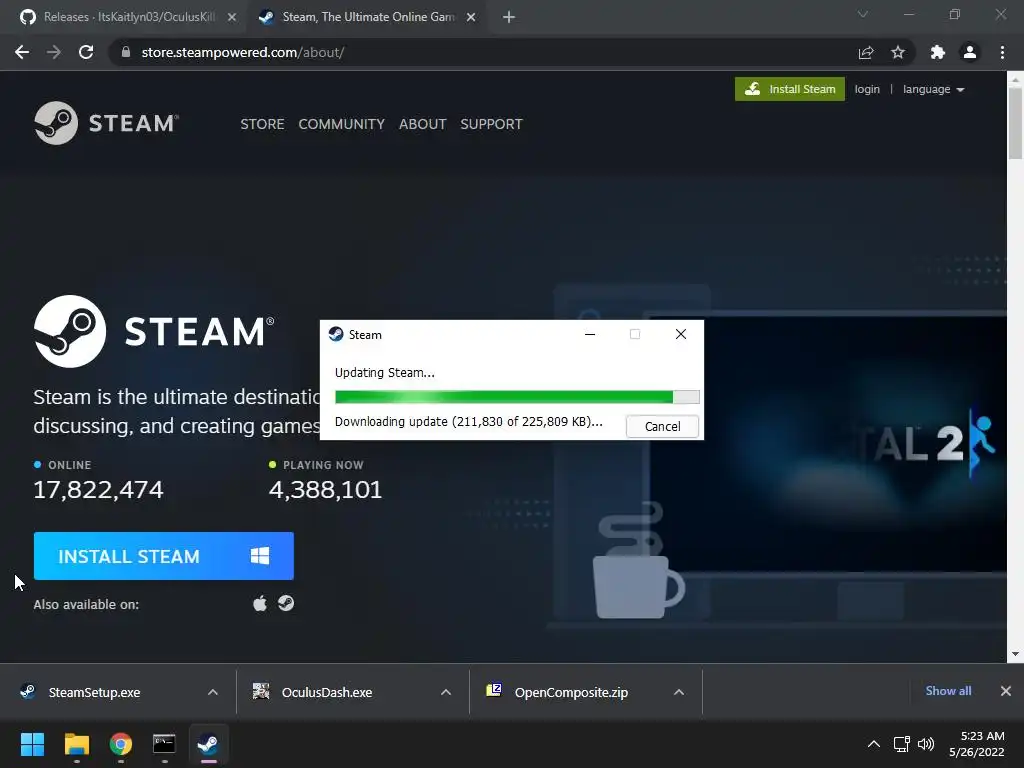Open Chrome's three-dot menu
This screenshot has height=768, width=1024.
click(1002, 52)
